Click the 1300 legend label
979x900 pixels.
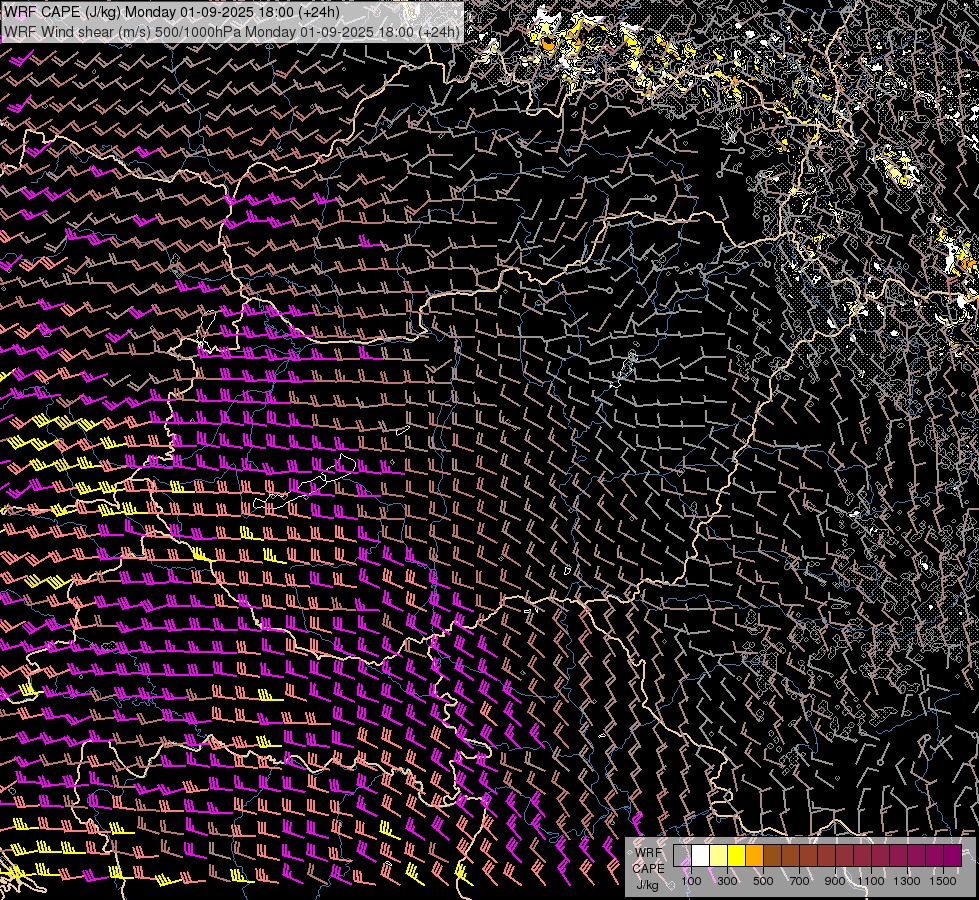(907, 881)
